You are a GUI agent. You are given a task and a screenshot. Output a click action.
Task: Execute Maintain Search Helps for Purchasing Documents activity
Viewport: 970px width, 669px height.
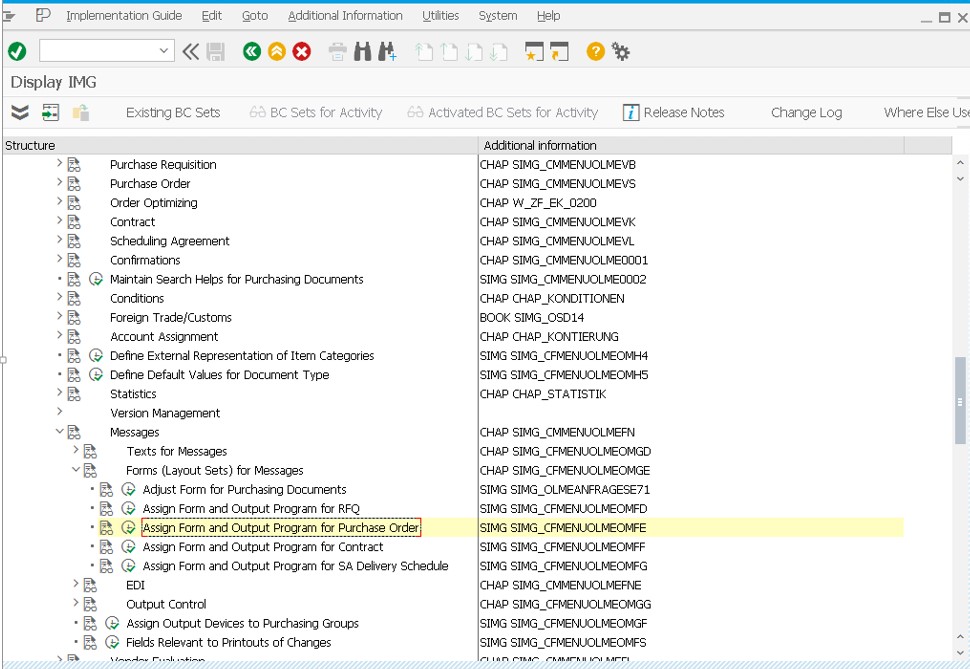pyautogui.click(x=96, y=279)
